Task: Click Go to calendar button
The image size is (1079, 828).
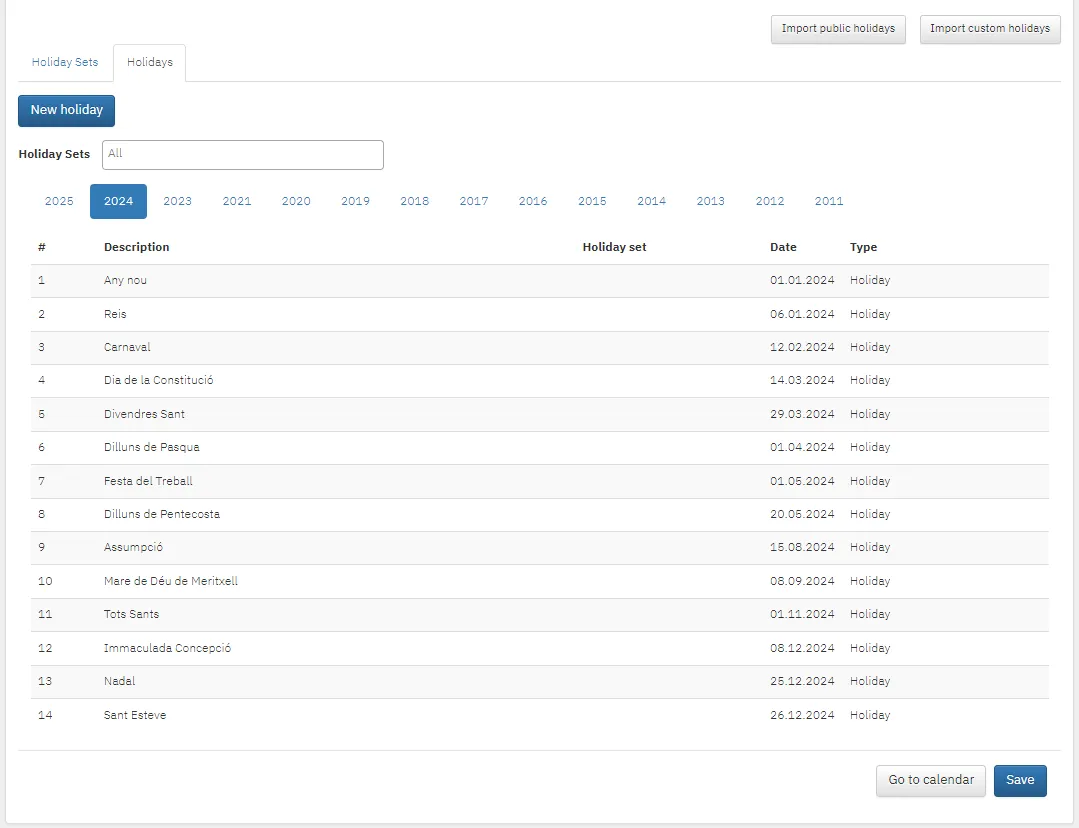Action: pos(930,781)
